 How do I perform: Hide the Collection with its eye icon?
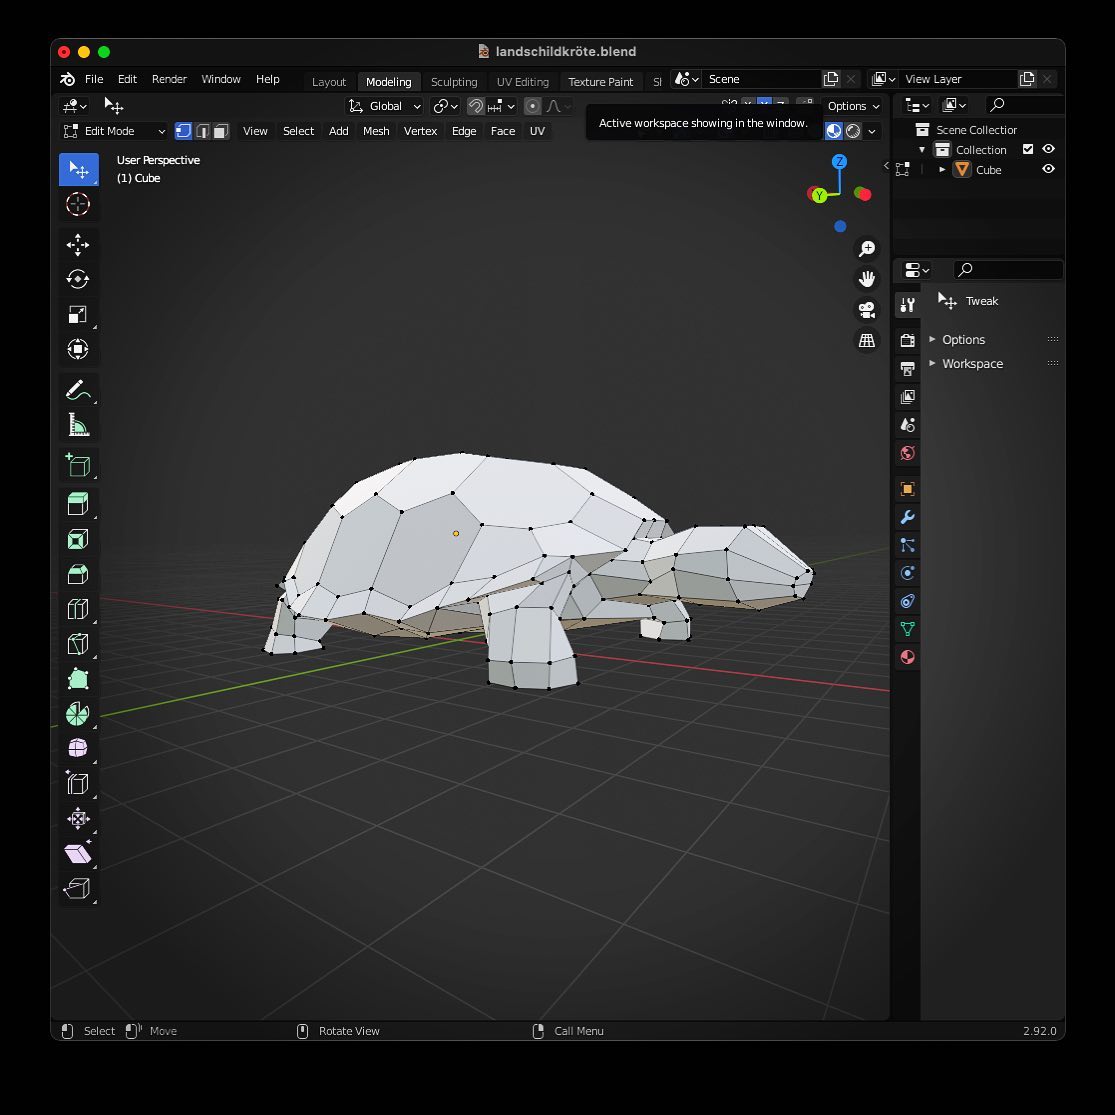click(x=1048, y=149)
